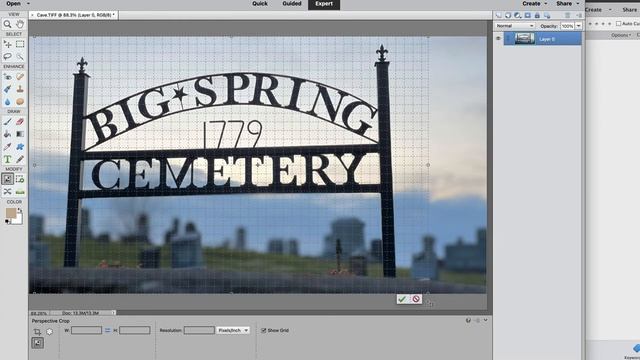The image size is (640, 360).
Task: Delete layer with trash icon
Action: point(567,15)
